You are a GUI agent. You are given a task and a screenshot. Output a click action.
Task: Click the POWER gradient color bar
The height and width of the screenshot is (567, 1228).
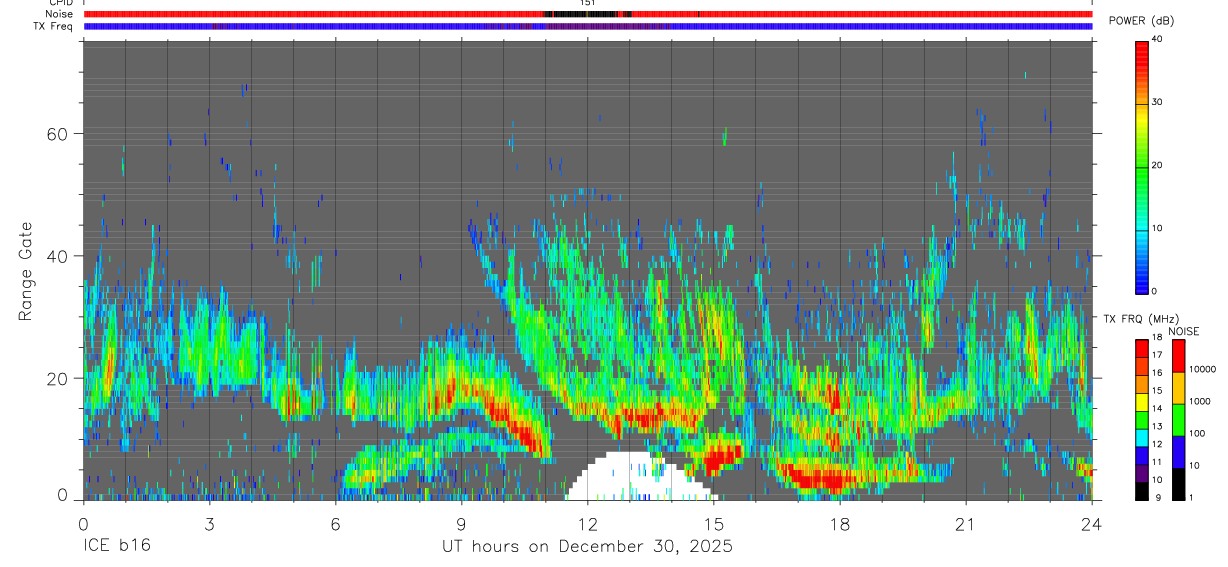pos(1142,166)
